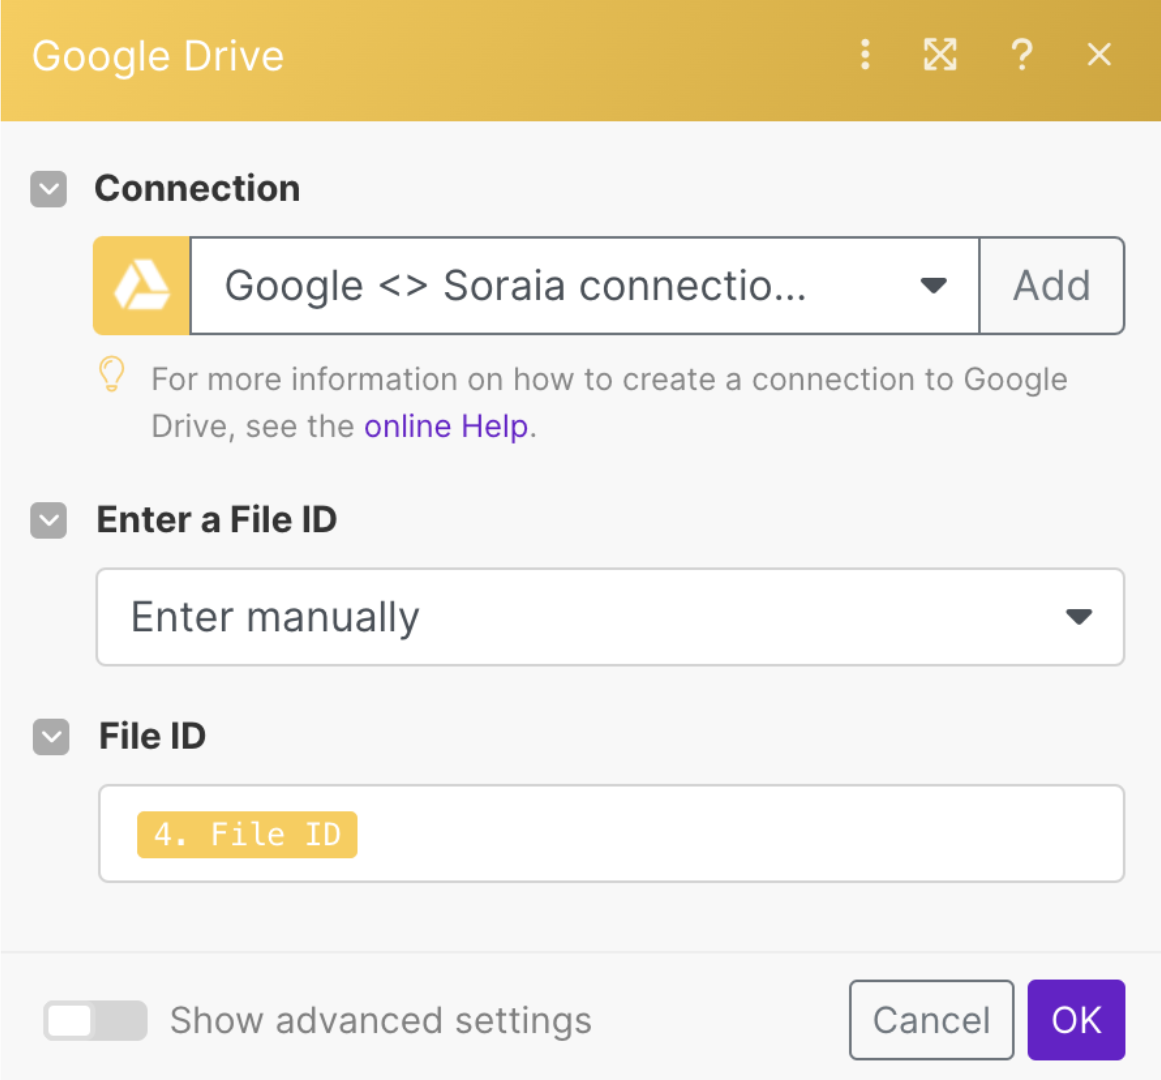Click the Google Drive title text

pos(158,57)
